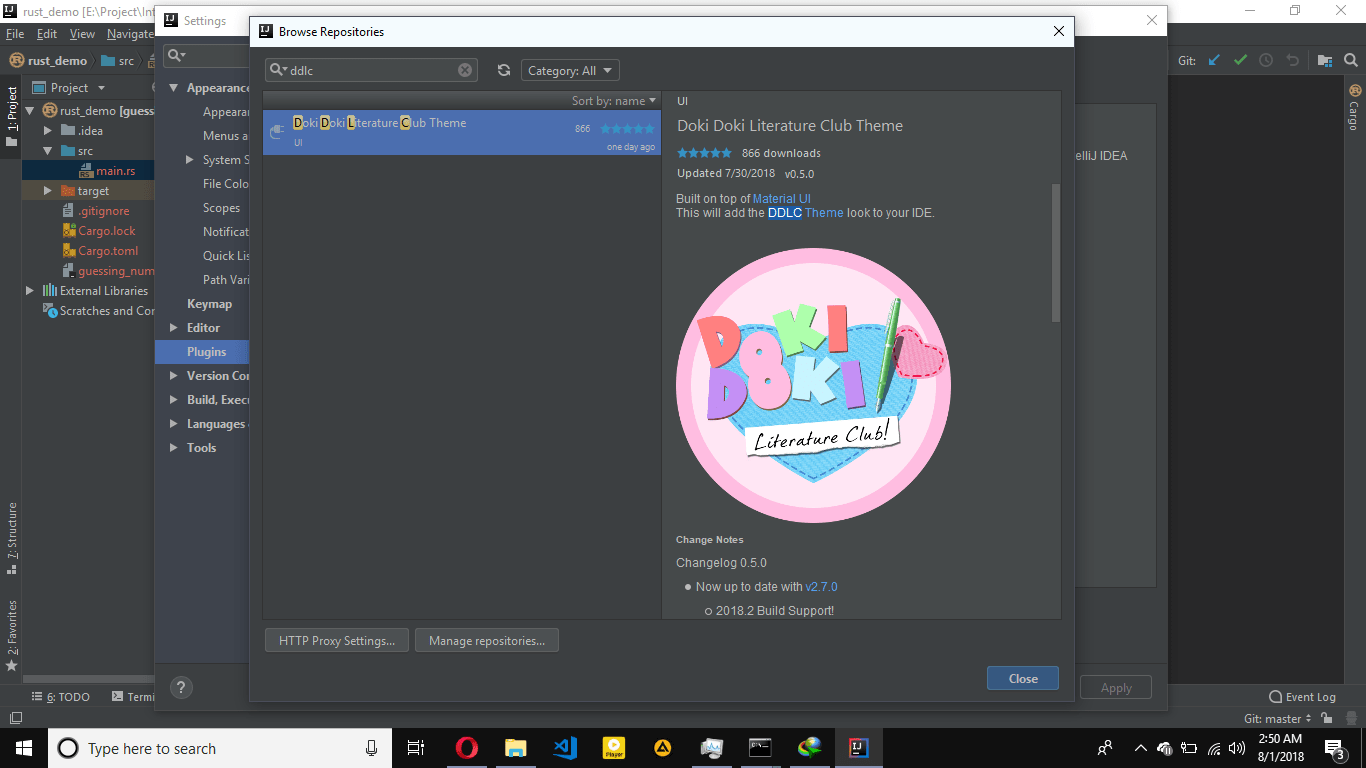Click the HTTP Proxy Settings button
The width and height of the screenshot is (1366, 768).
[x=337, y=641]
